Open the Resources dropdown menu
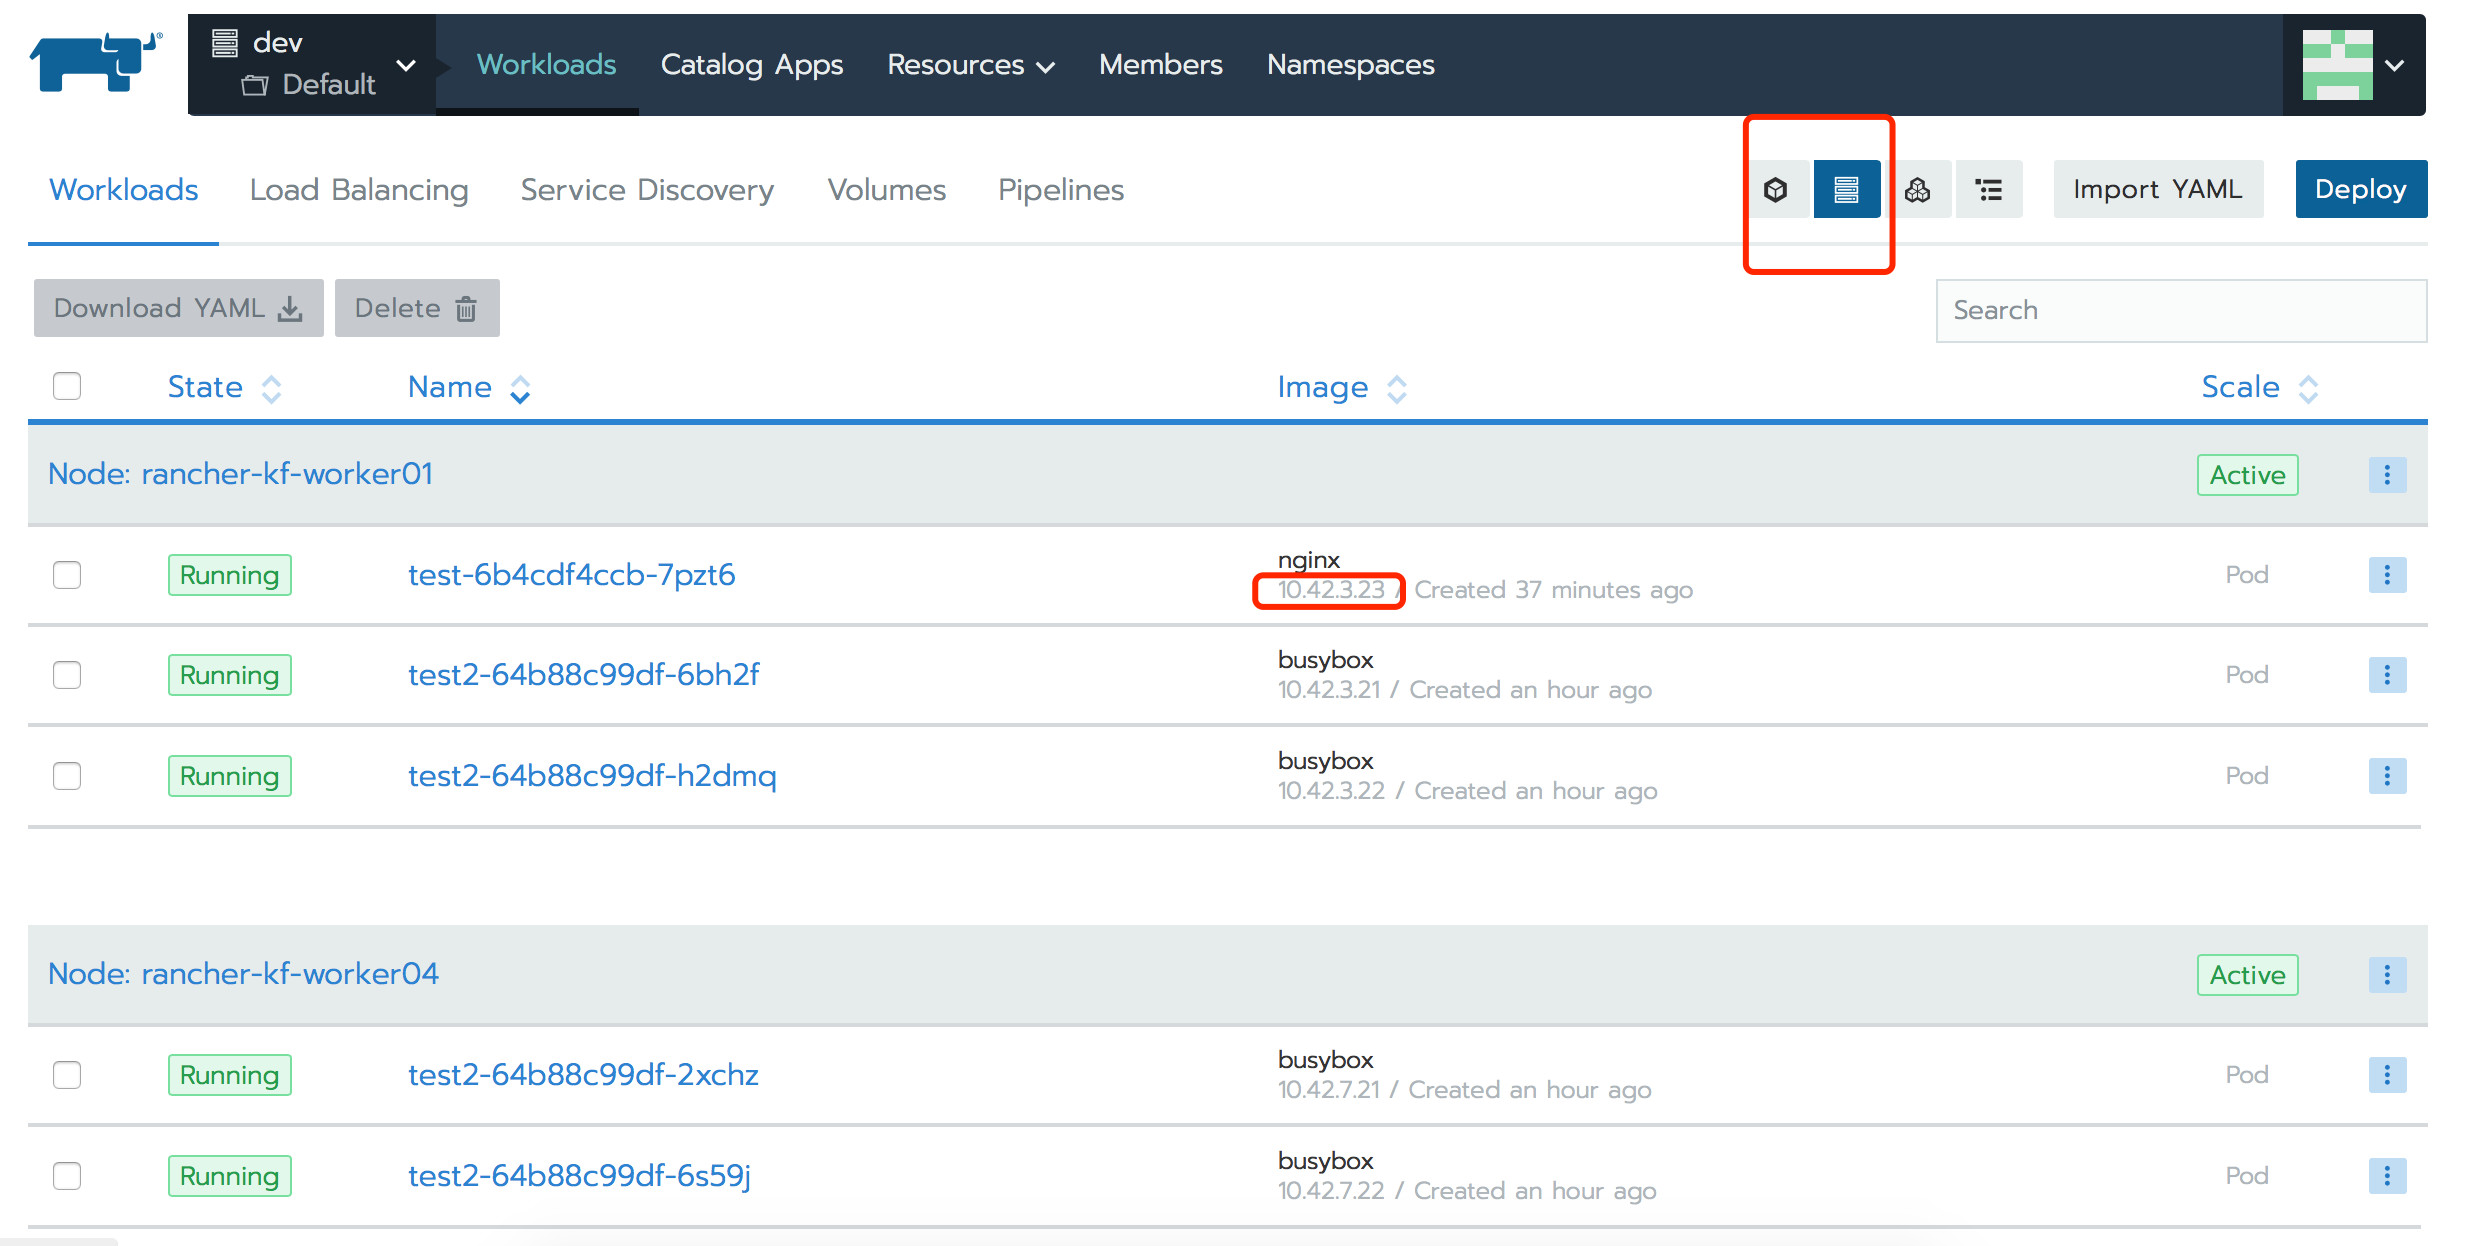Viewport: 2466px width, 1246px height. (970, 65)
